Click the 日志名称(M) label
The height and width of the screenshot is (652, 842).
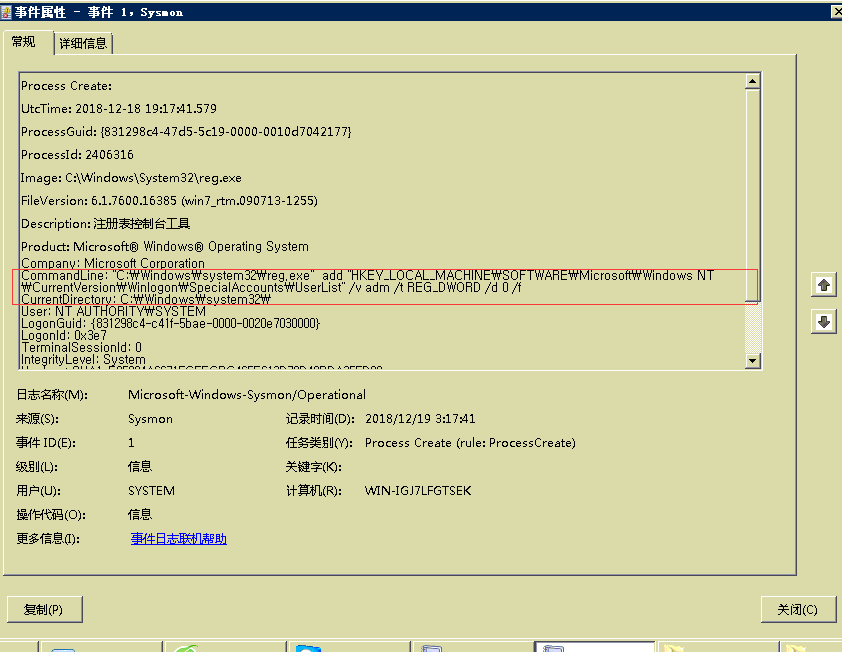click(x=52, y=395)
